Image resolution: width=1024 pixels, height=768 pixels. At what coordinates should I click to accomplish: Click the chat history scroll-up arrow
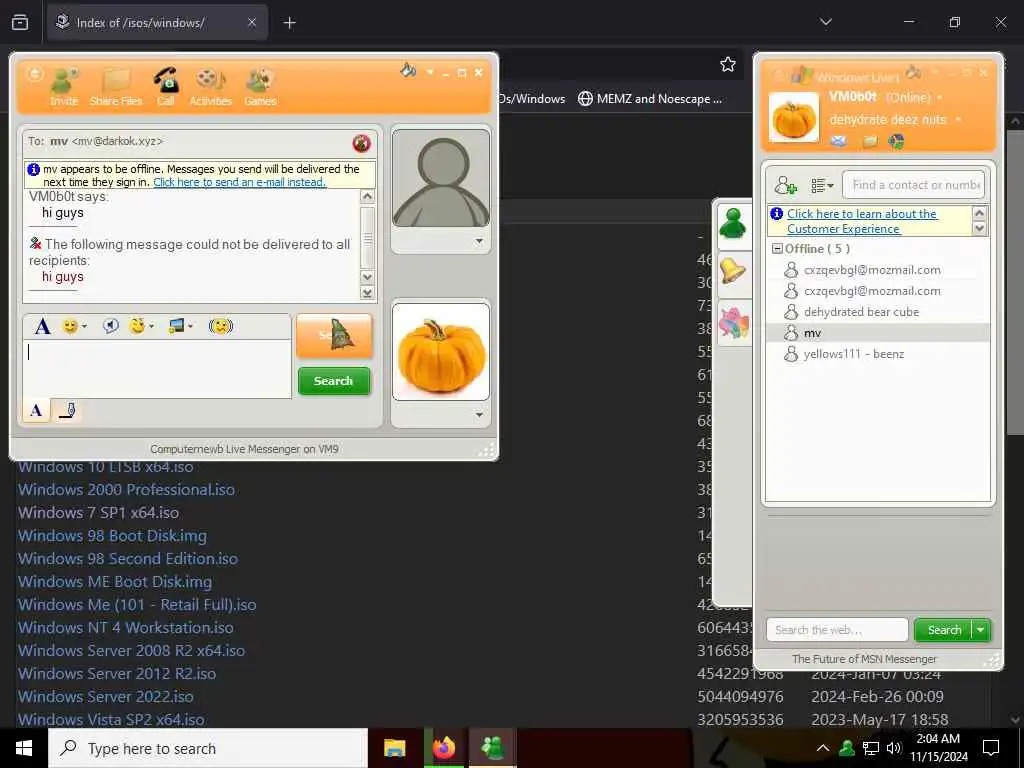368,197
